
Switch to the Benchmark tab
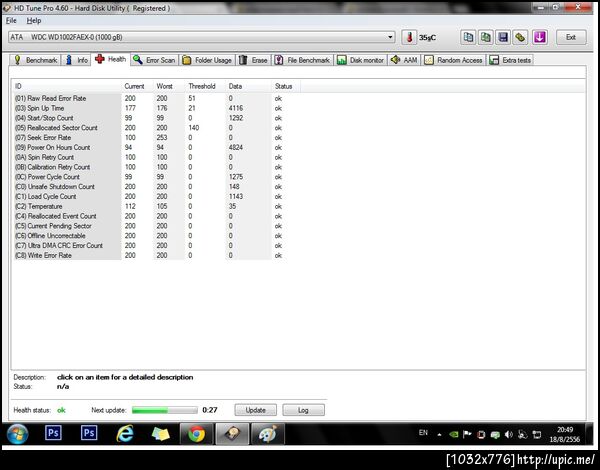tap(35, 60)
